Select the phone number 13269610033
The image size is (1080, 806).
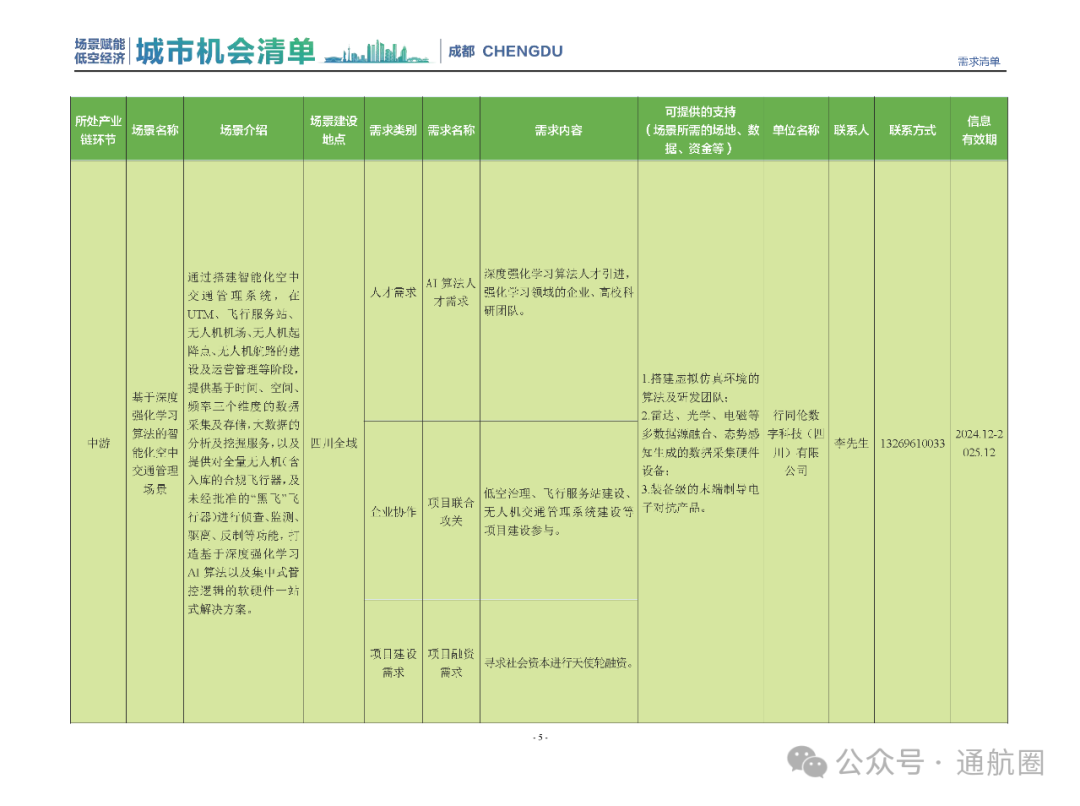[x=913, y=443]
